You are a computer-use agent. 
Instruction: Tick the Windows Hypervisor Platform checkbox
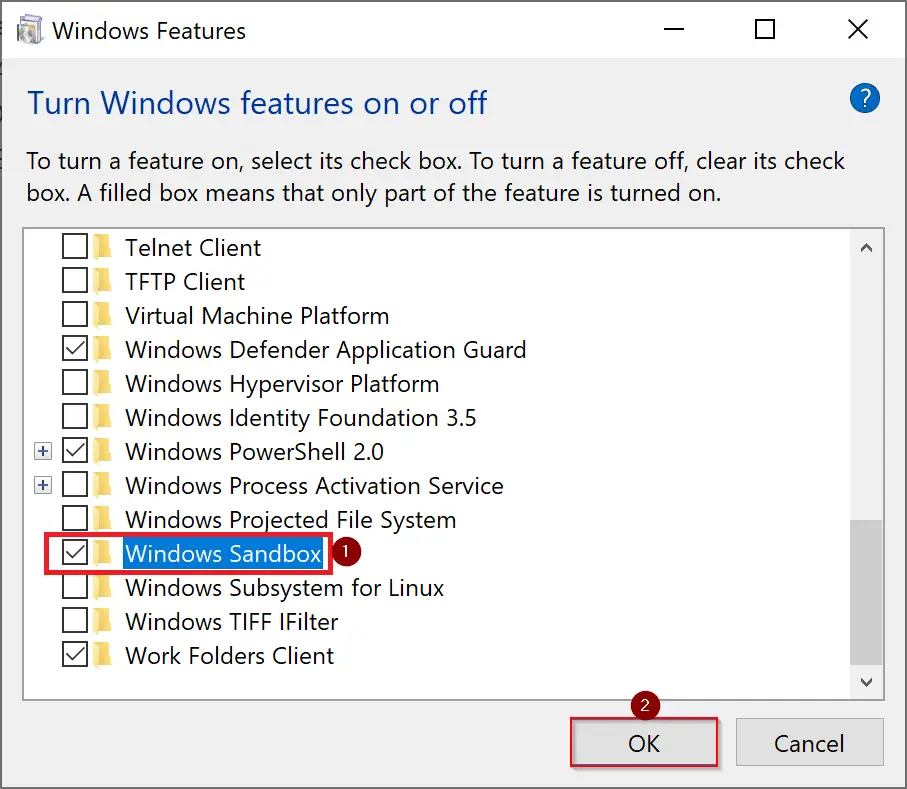coord(75,382)
